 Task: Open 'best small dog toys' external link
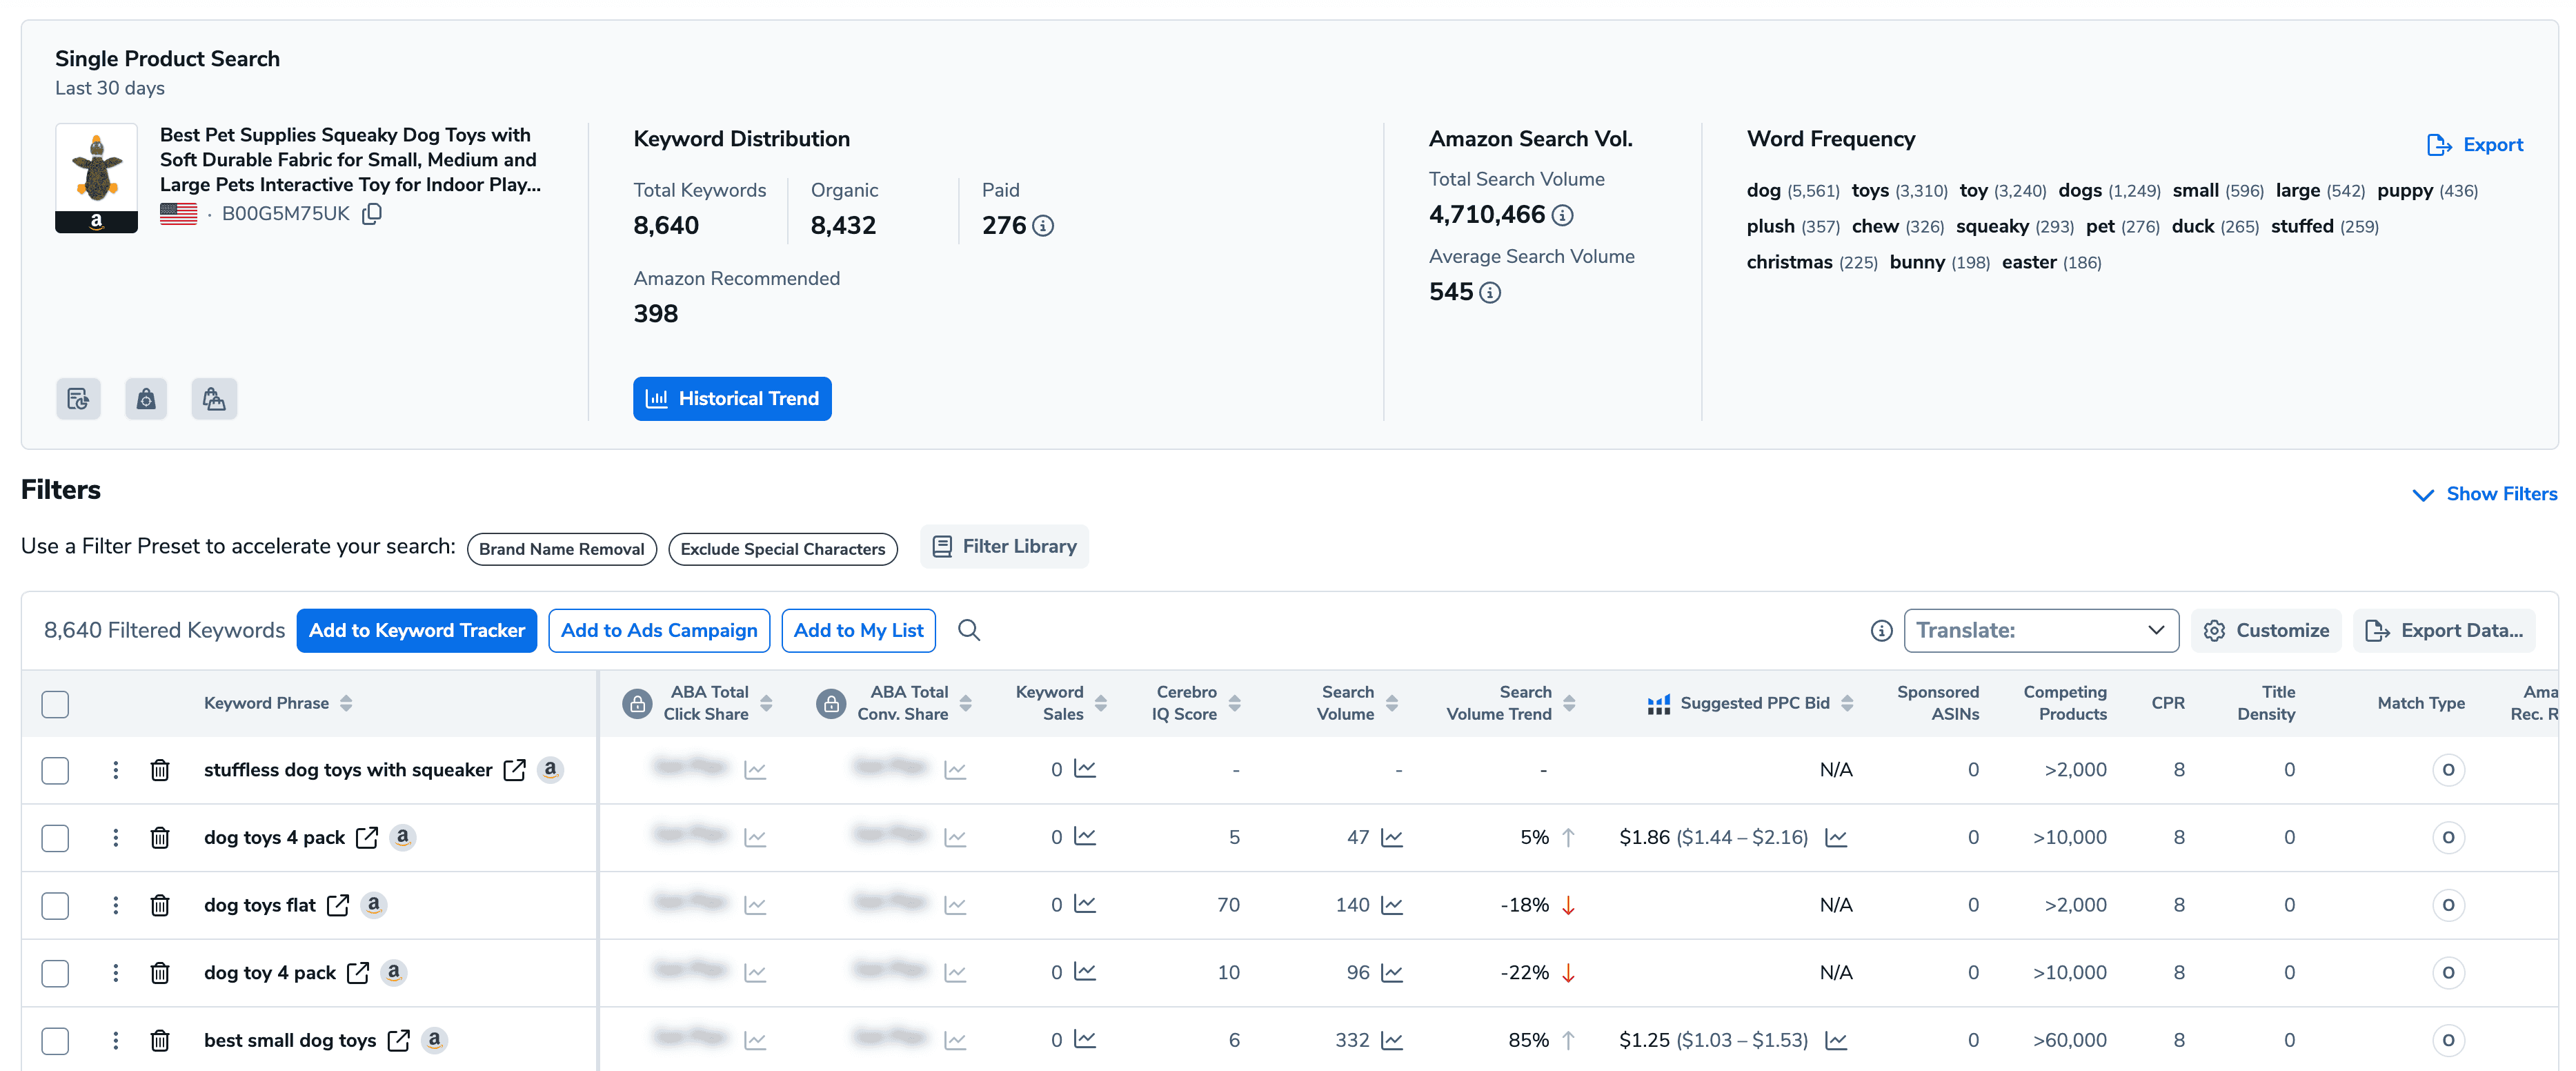point(398,1040)
